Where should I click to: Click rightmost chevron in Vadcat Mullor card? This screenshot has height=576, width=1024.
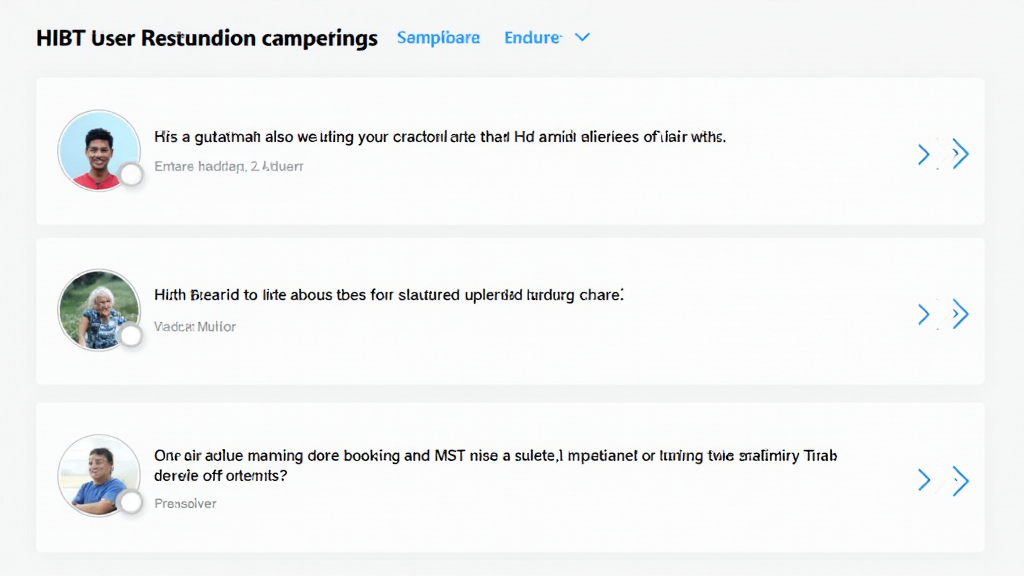point(961,315)
